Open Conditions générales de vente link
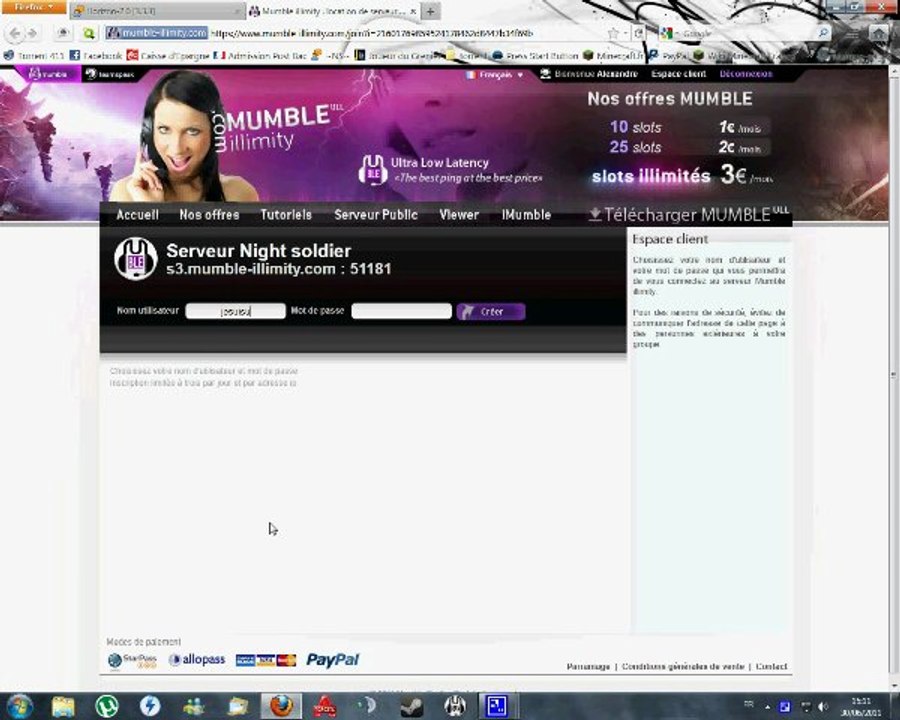This screenshot has width=900, height=720. 683,667
